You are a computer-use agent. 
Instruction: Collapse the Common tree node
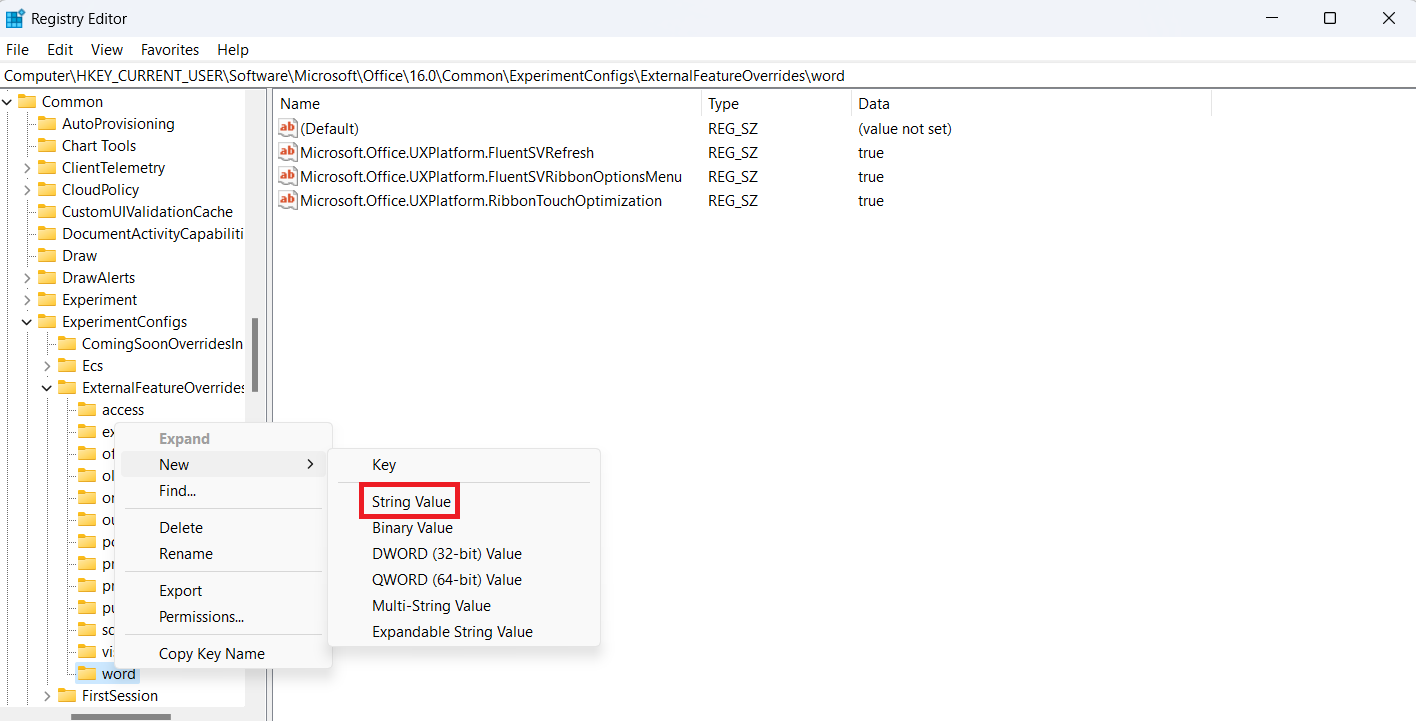point(7,102)
